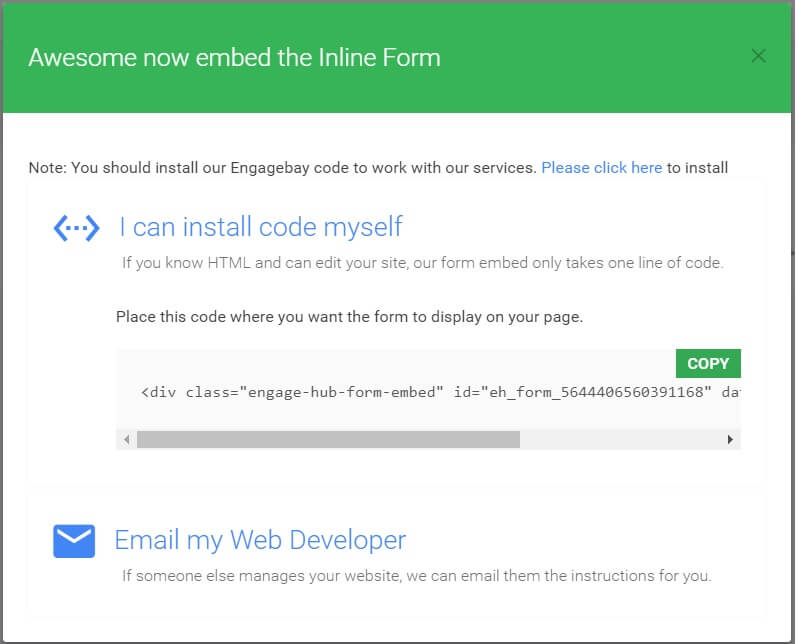Close the embed Inline Form dialog
The image size is (797, 644).
point(758,56)
